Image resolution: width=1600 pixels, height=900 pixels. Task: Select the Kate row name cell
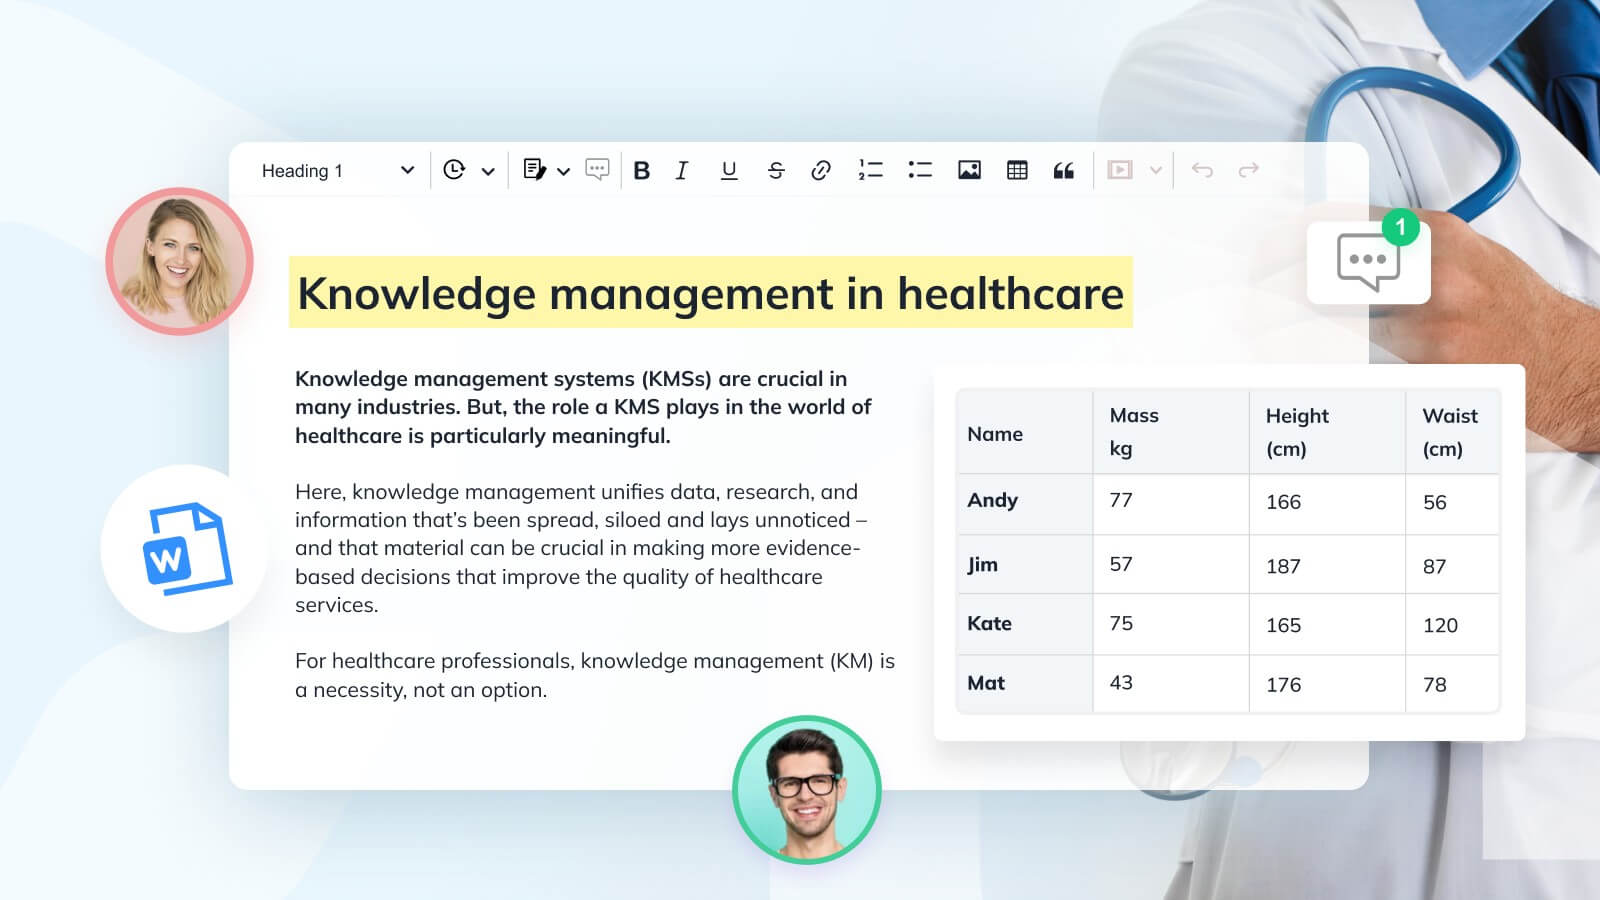[1024, 624]
